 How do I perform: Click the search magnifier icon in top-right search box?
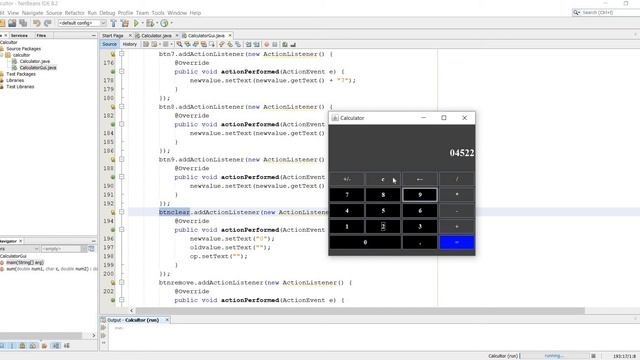tap(576, 13)
